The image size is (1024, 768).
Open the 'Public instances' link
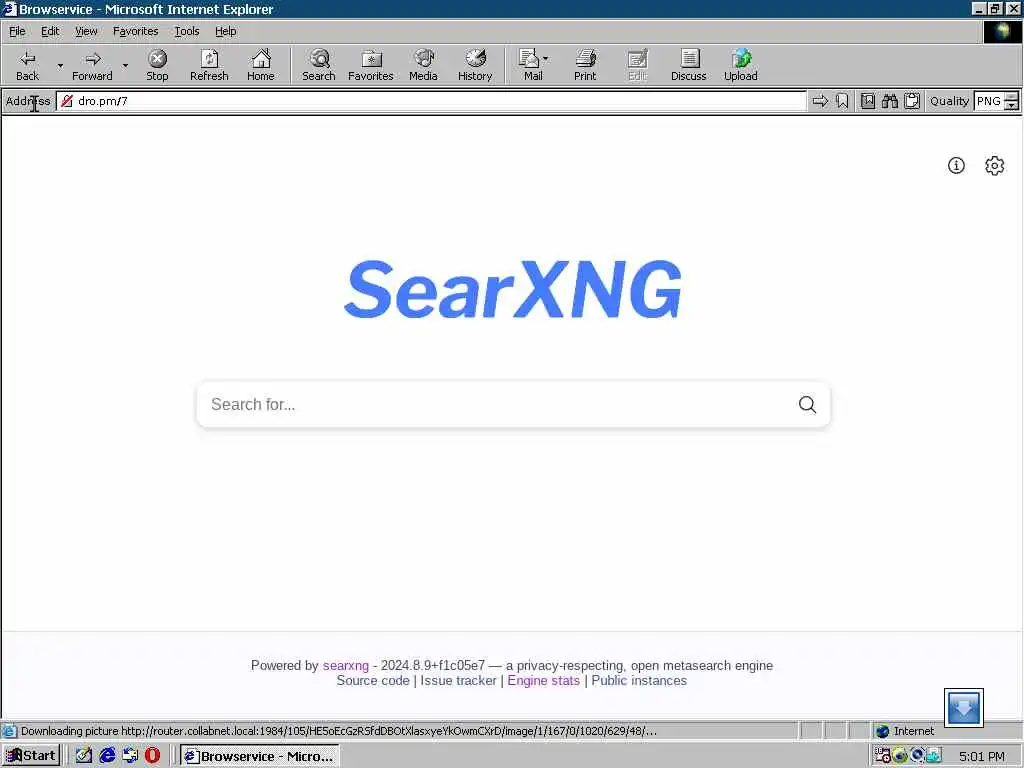point(639,680)
